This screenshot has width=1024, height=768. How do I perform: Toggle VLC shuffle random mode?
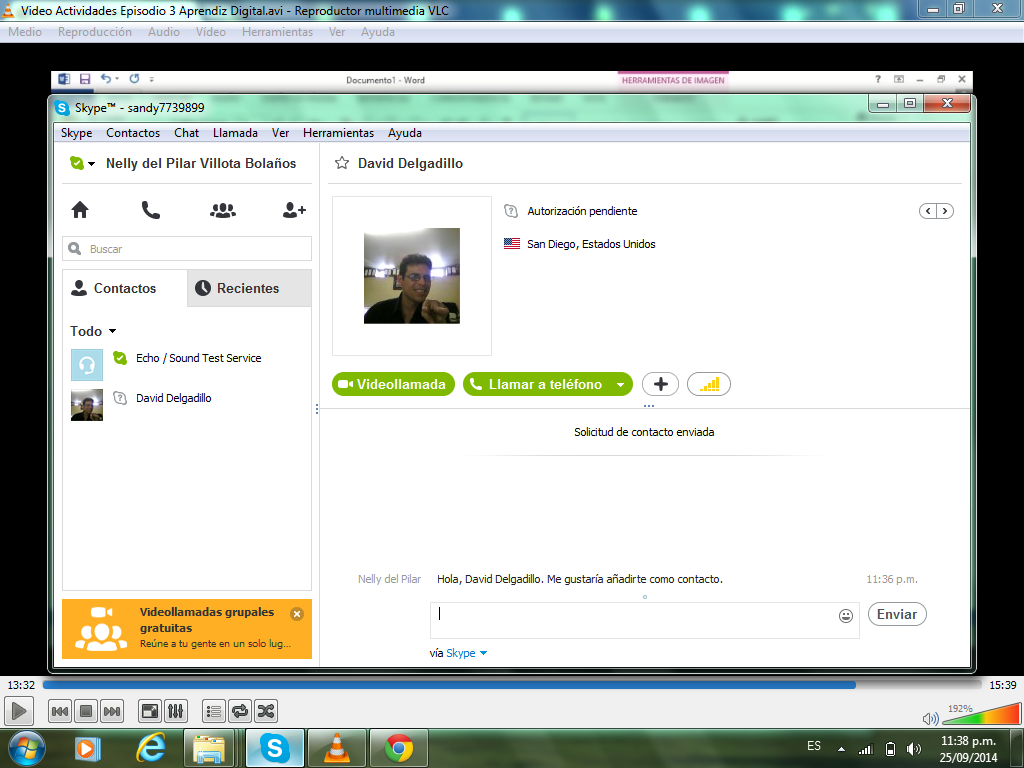[x=266, y=711]
